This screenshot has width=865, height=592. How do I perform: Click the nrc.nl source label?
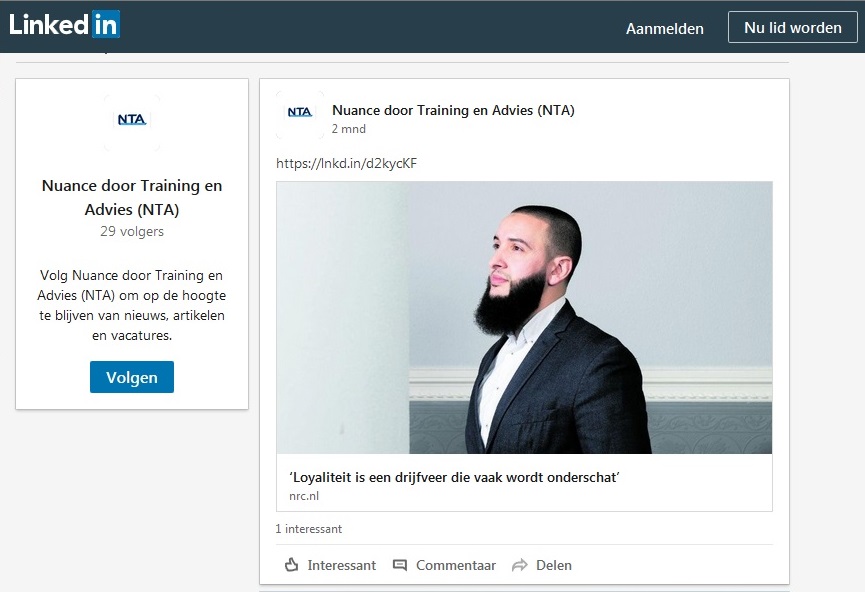[x=304, y=496]
